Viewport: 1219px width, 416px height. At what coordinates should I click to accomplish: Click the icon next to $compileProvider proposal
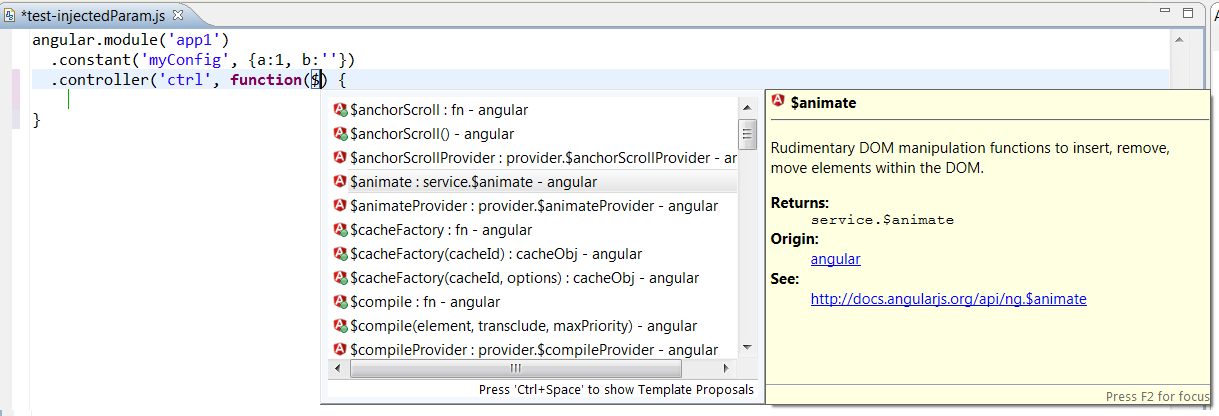pos(340,350)
